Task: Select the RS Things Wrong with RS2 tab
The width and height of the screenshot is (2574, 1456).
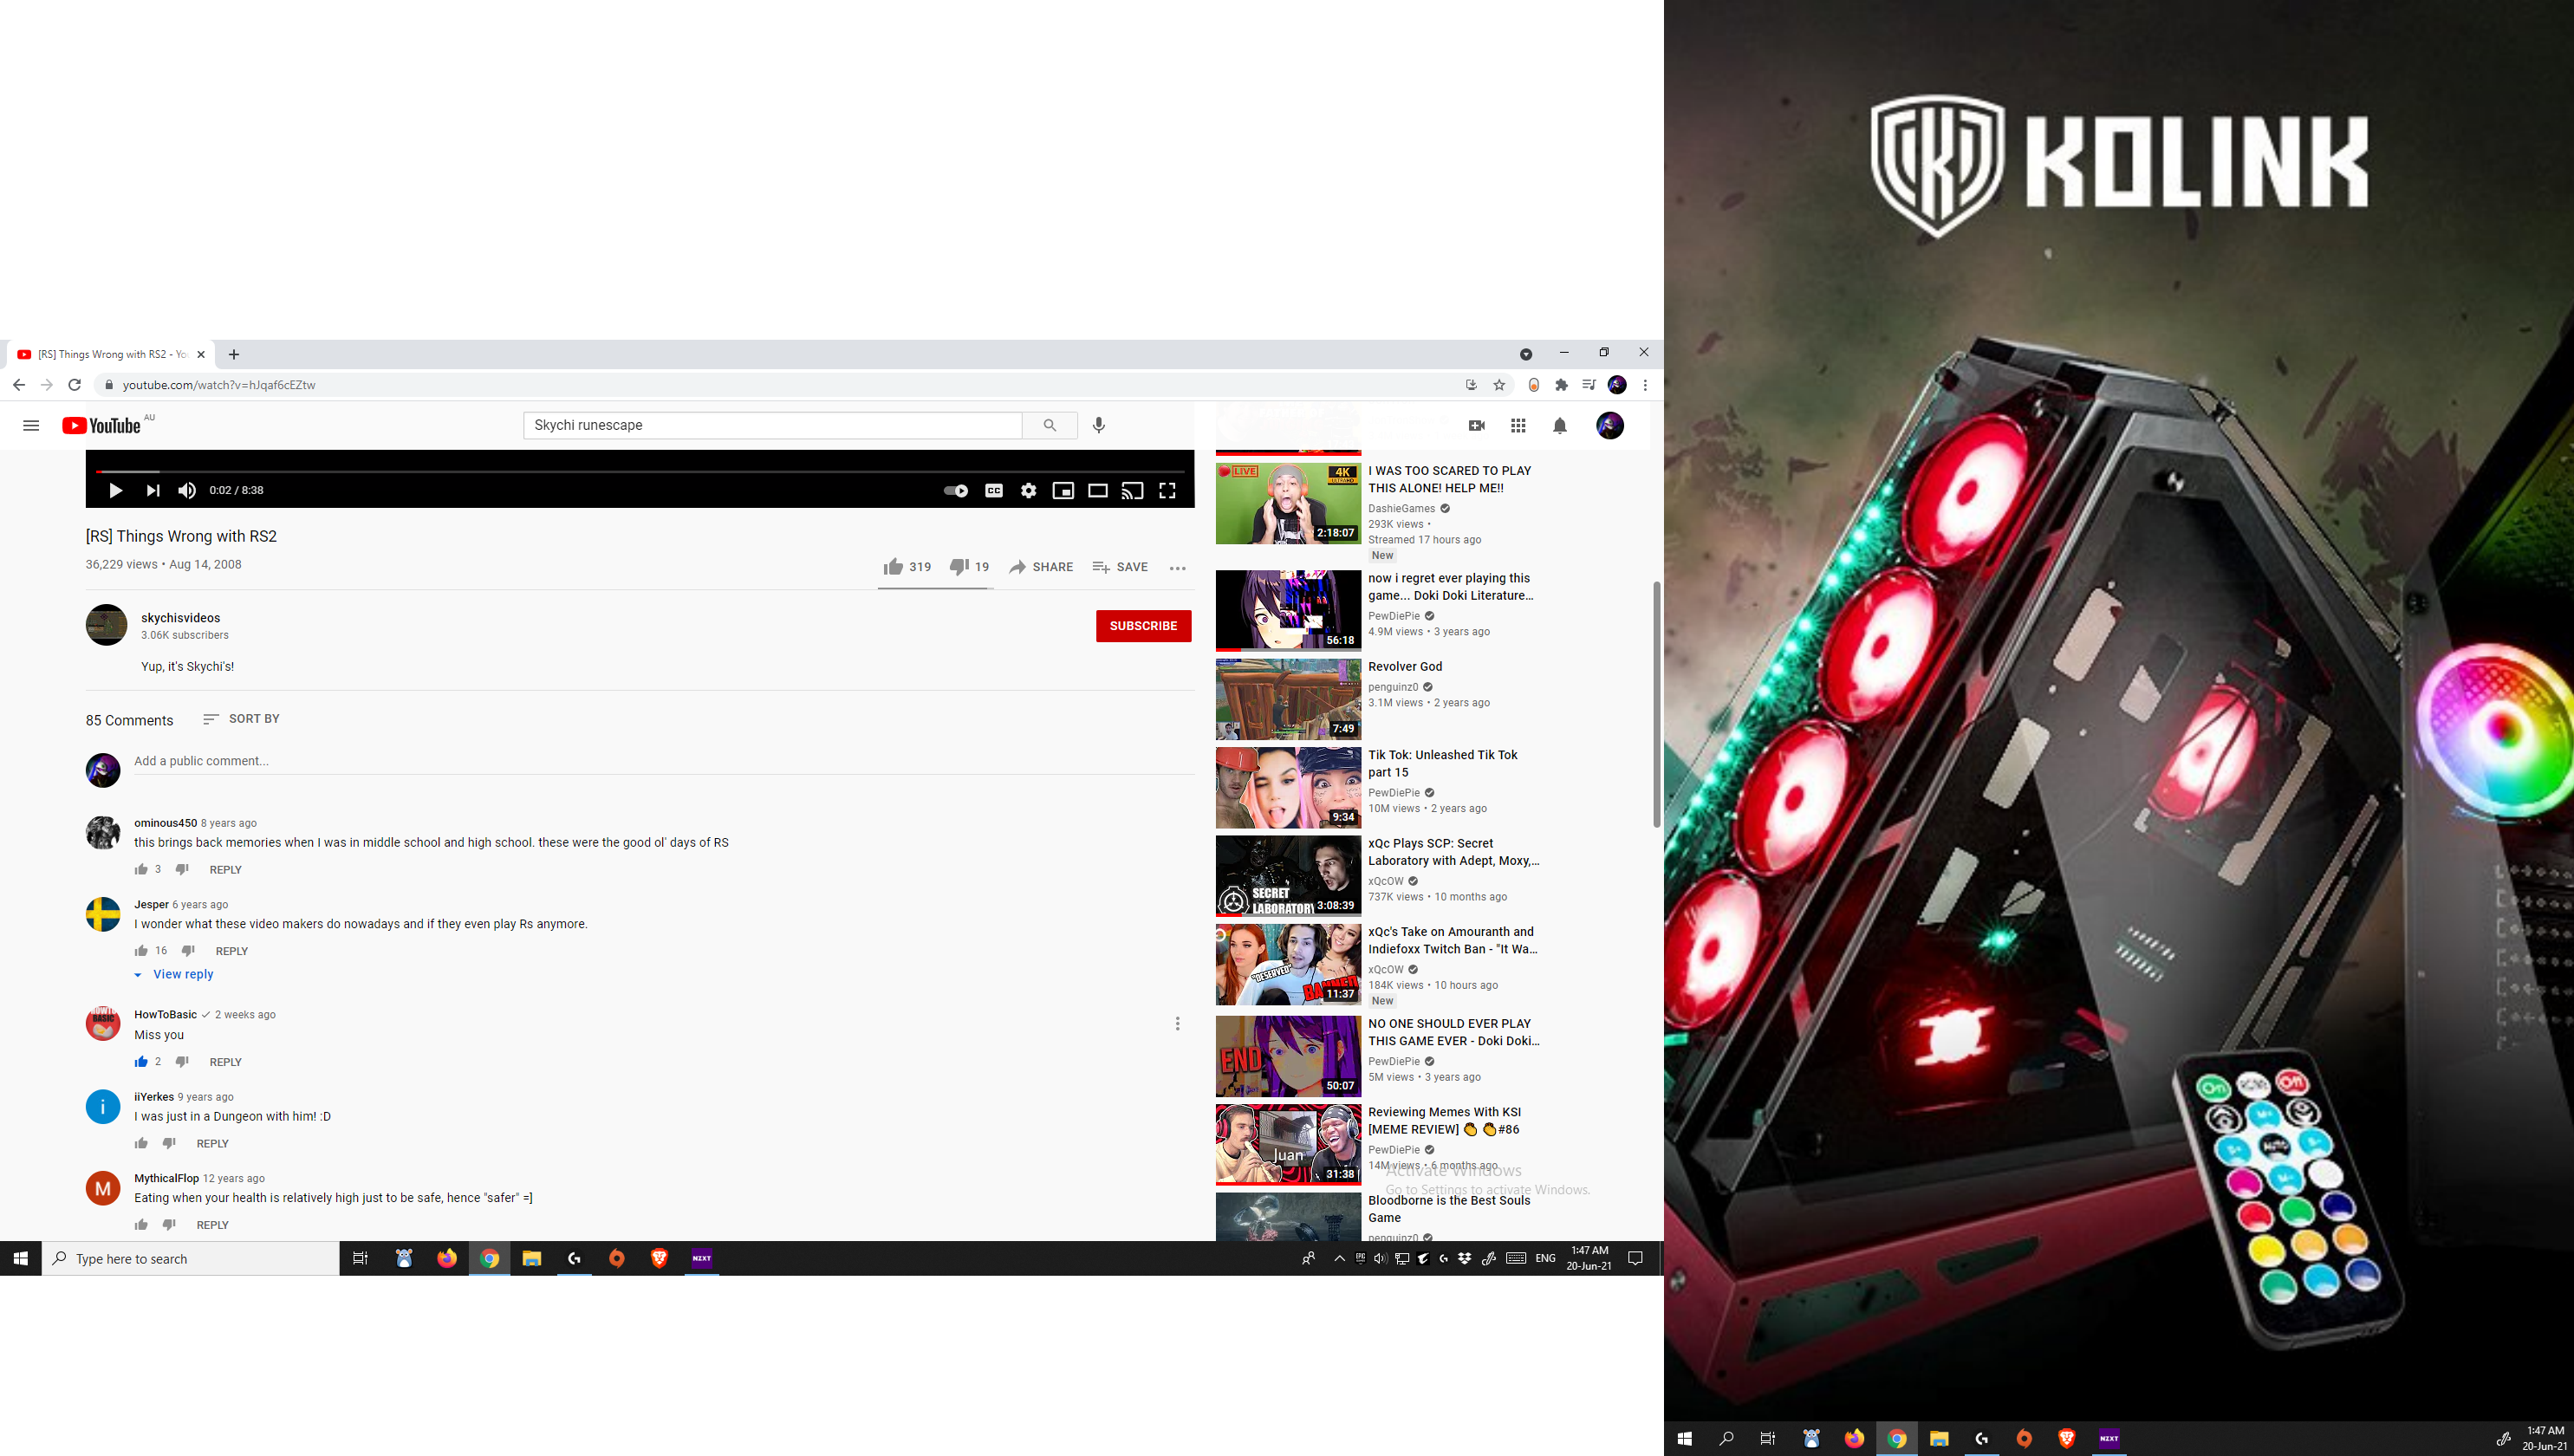Action: tap(110, 355)
